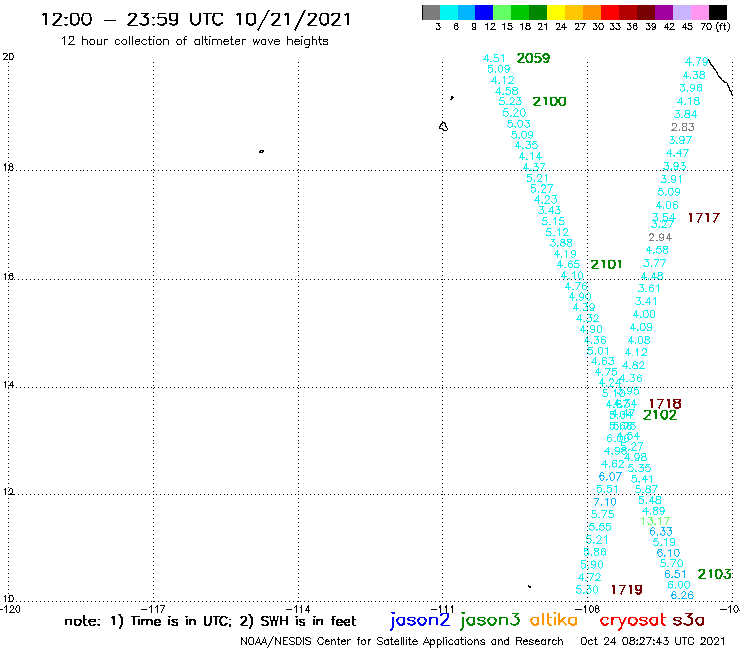Click the 5.90 wave height value
Viewport: 740px width, 650px height.
pyautogui.click(x=592, y=565)
